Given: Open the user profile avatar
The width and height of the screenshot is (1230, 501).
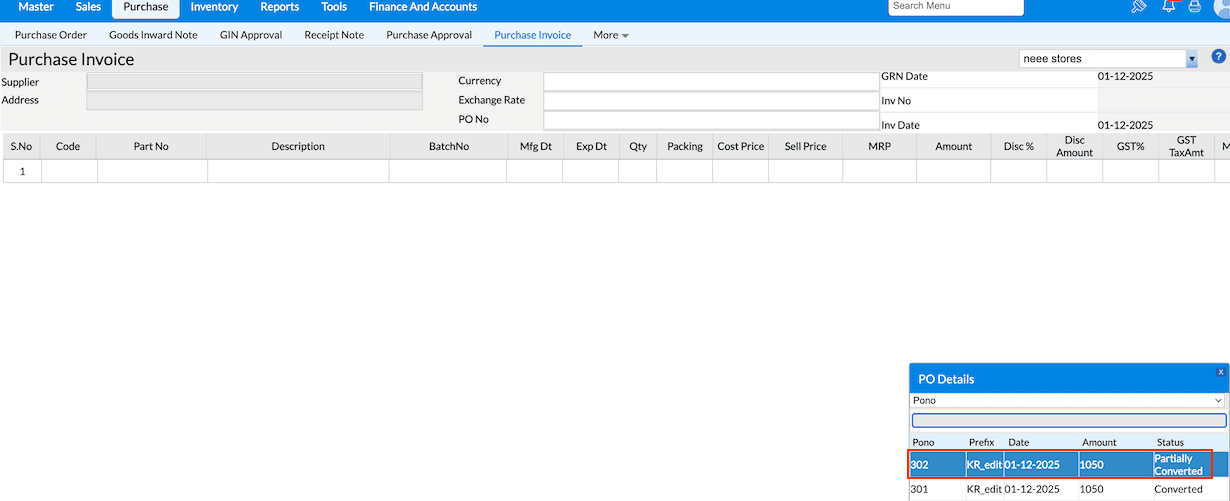Looking at the screenshot, I should click(x=1222, y=7).
